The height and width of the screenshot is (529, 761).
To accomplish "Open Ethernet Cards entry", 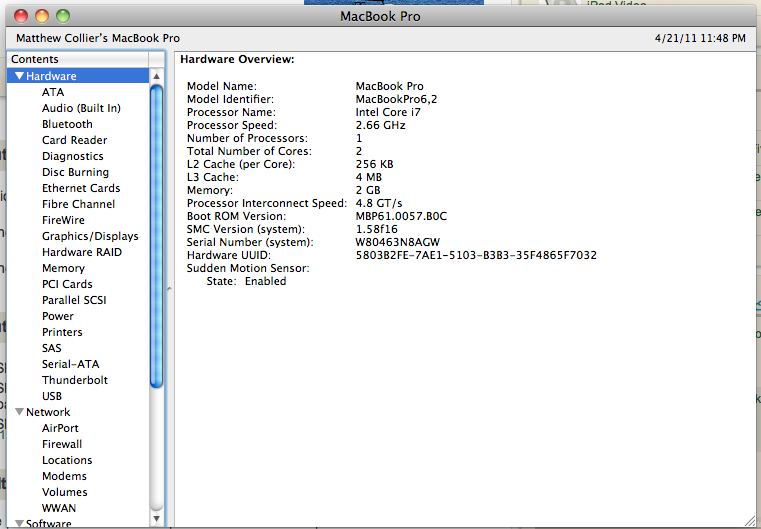I will (x=81, y=188).
